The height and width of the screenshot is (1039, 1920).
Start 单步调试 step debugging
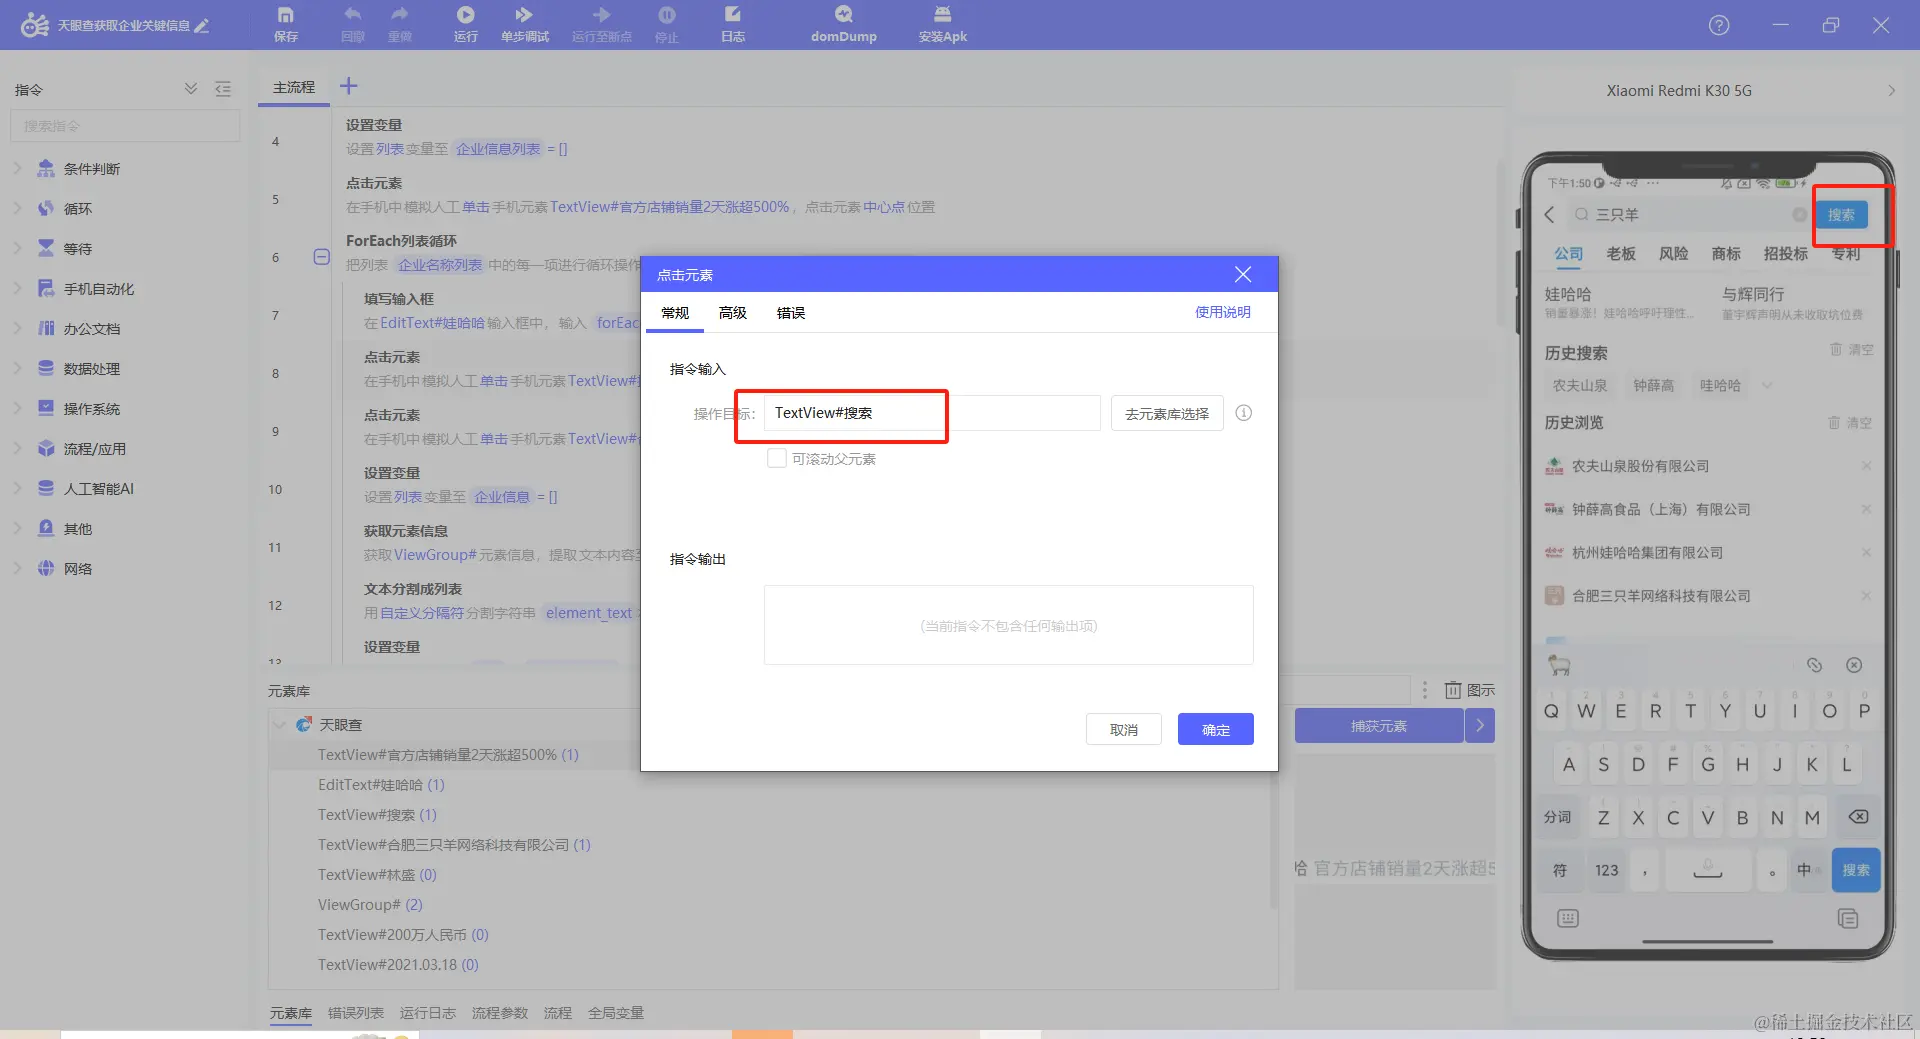point(525,24)
